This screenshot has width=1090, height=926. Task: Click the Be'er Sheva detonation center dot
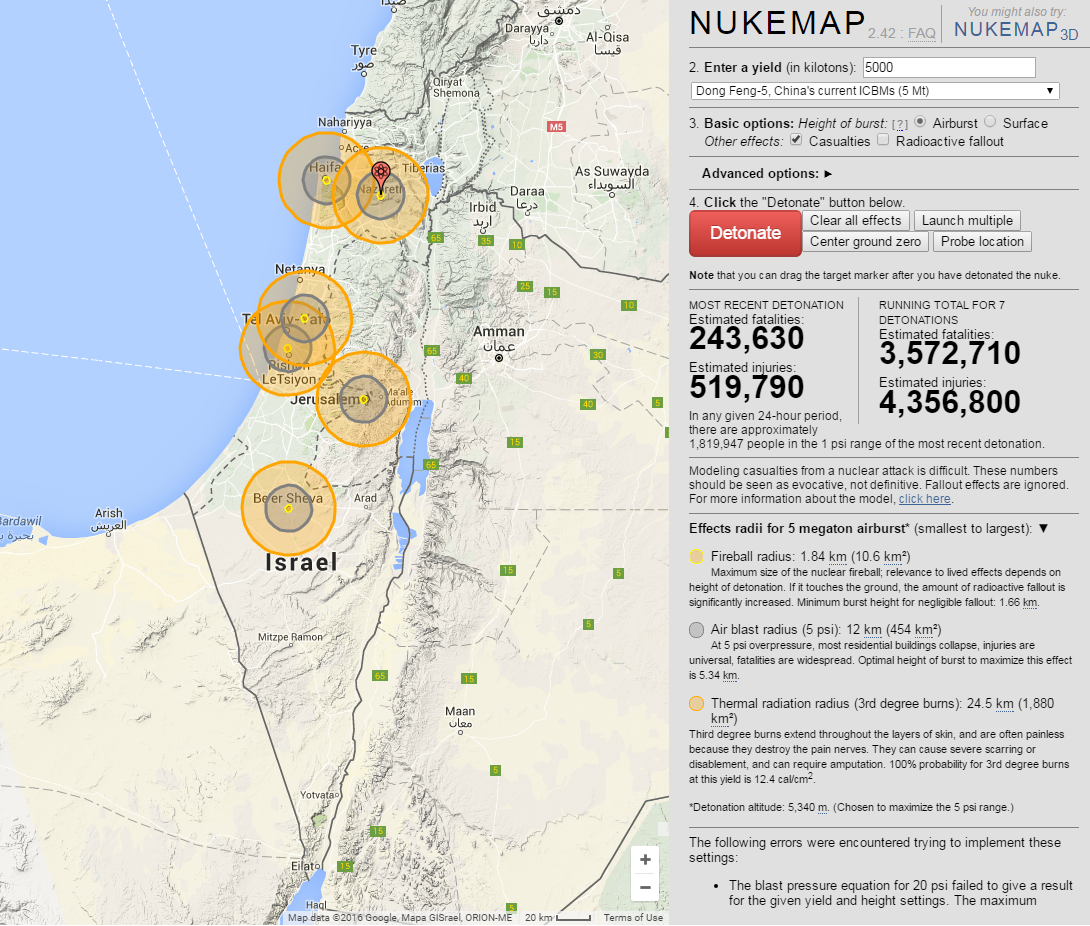pyautogui.click(x=288, y=509)
